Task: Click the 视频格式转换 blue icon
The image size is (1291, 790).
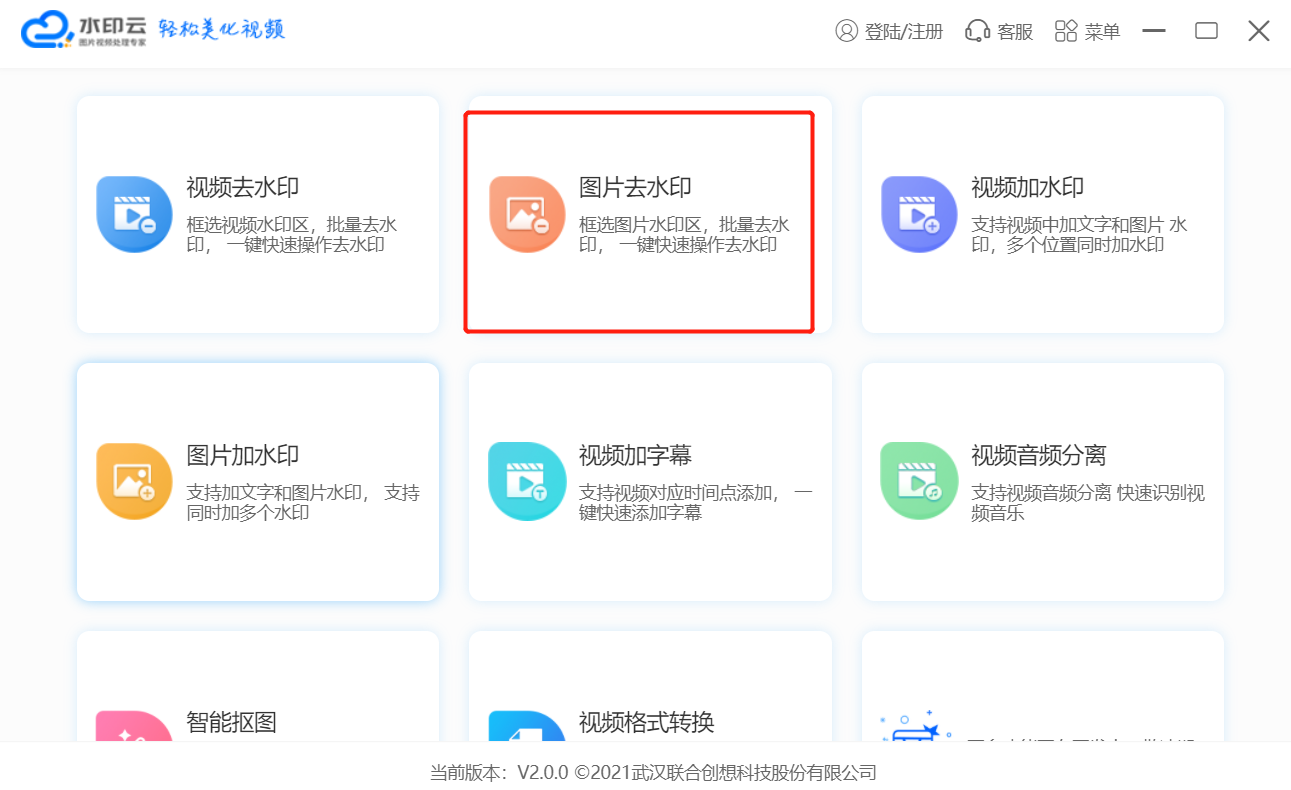Action: [x=527, y=727]
